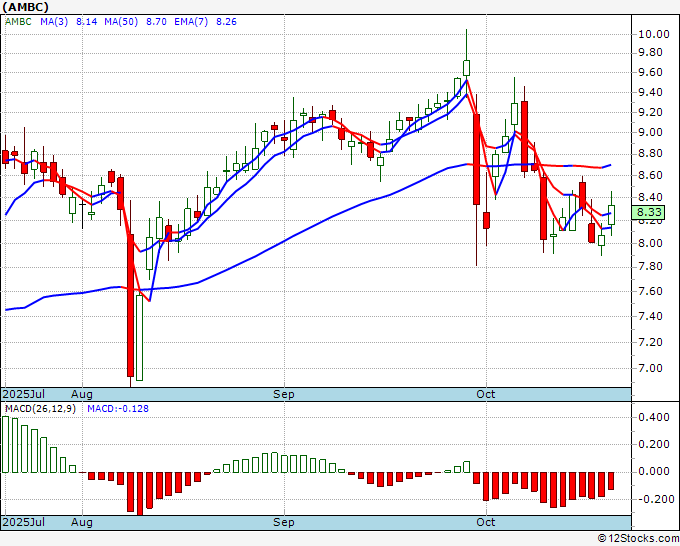This screenshot has height=546, width=680.
Task: Click the 9.20 price axis label
Action: [651, 112]
